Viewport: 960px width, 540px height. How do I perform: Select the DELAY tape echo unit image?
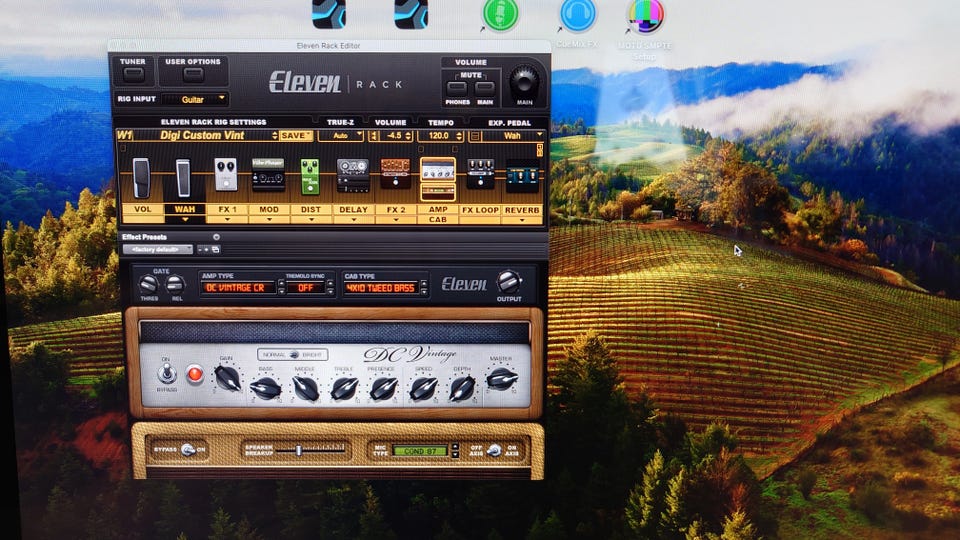pos(353,175)
